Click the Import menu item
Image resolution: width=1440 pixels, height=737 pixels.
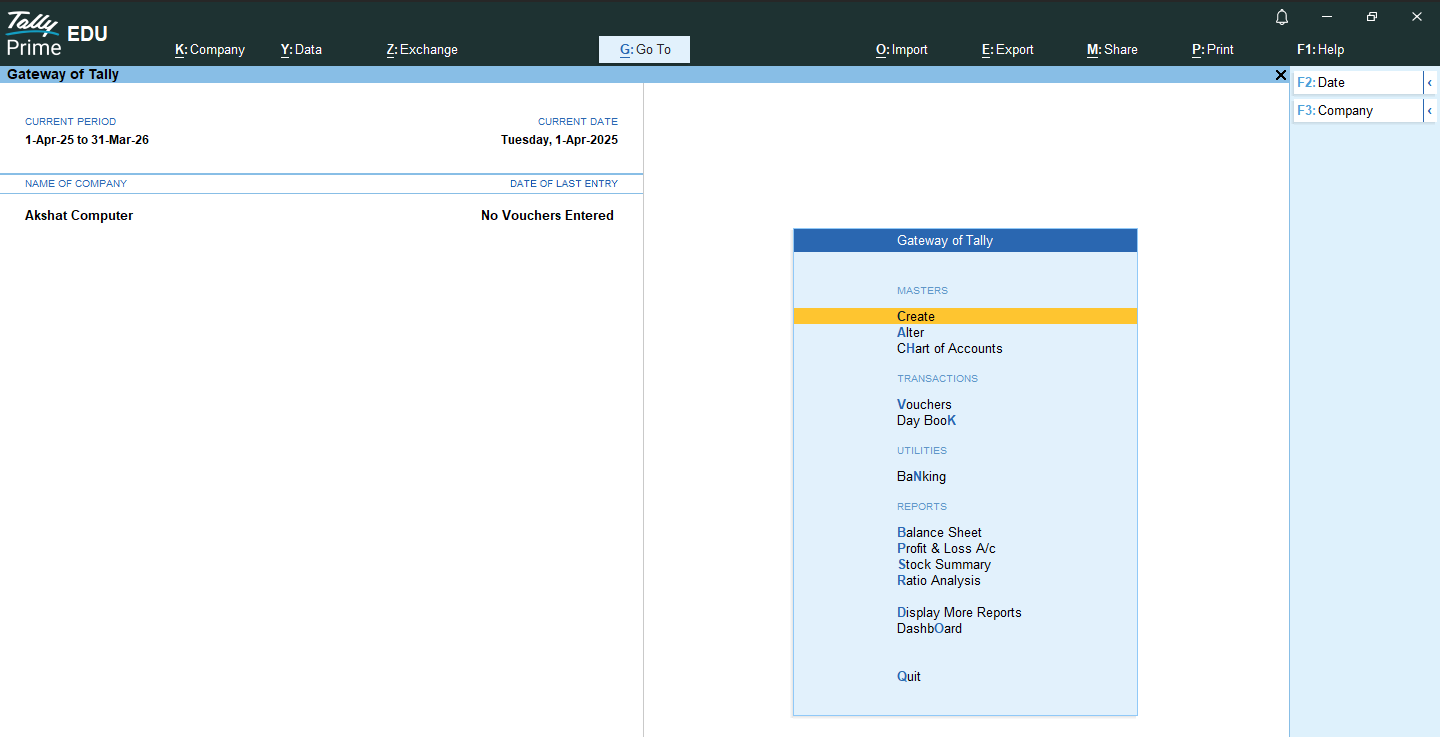click(901, 50)
